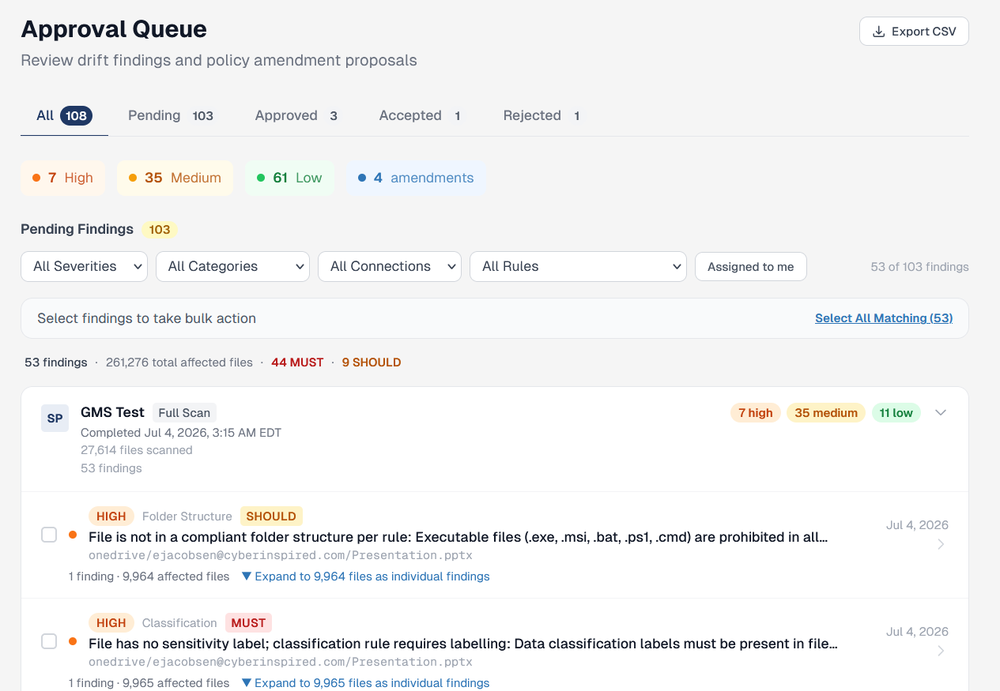
Task: Expand to 9,965 files as individual findings
Action: click(x=365, y=683)
